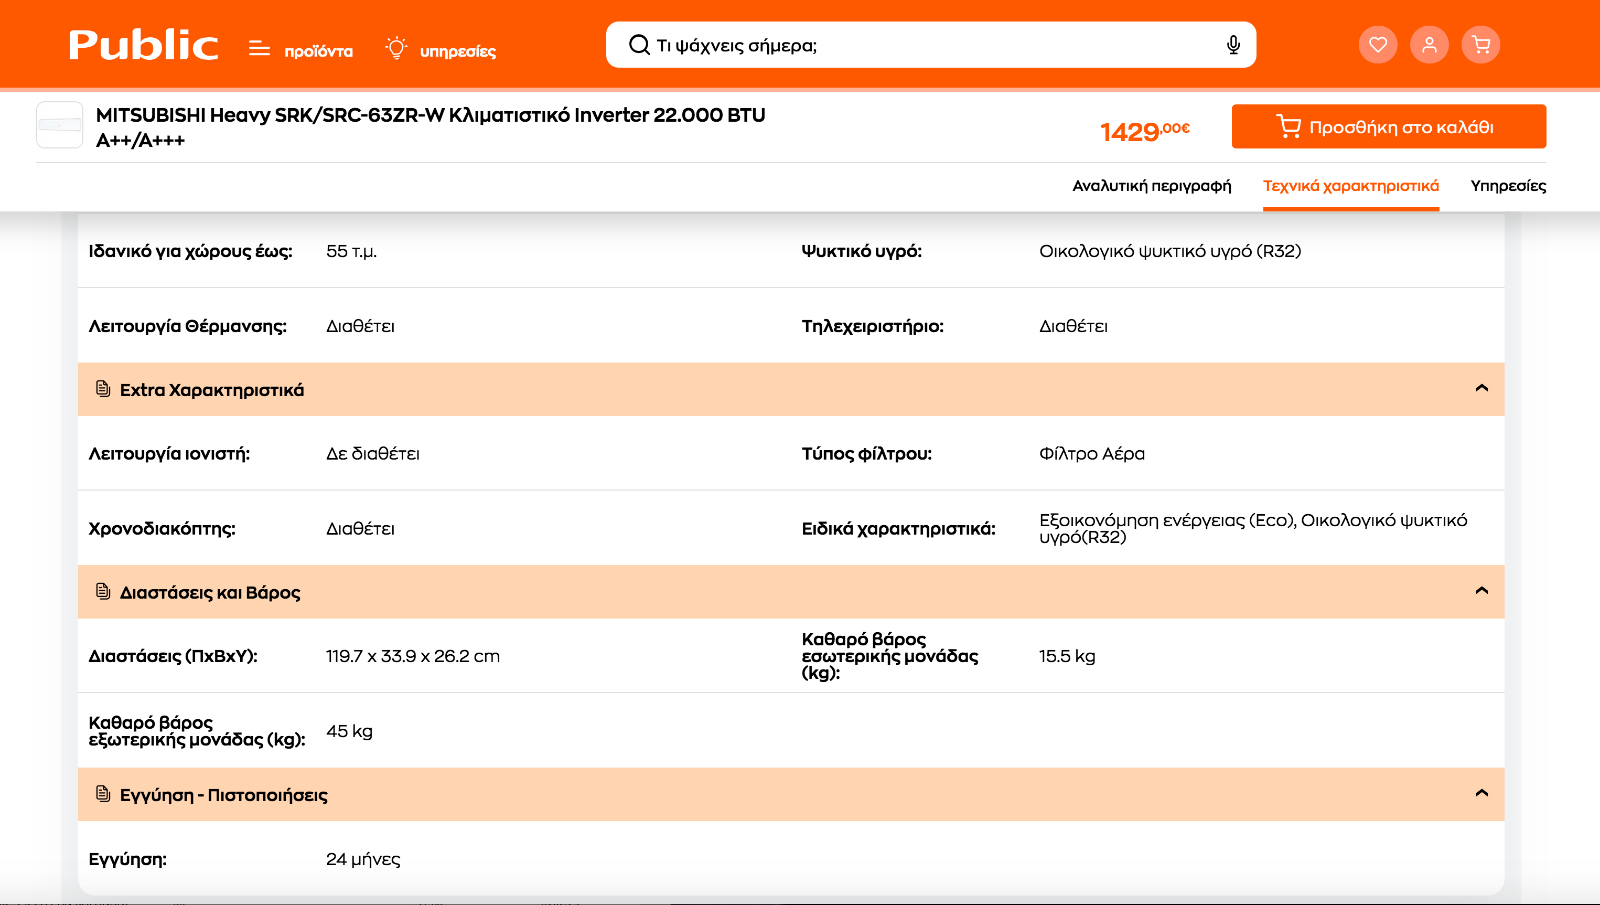Image resolution: width=1600 pixels, height=905 pixels.
Task: Collapse the 'Extra Χαρακτηριστικά' section chevron
Action: (x=1482, y=388)
